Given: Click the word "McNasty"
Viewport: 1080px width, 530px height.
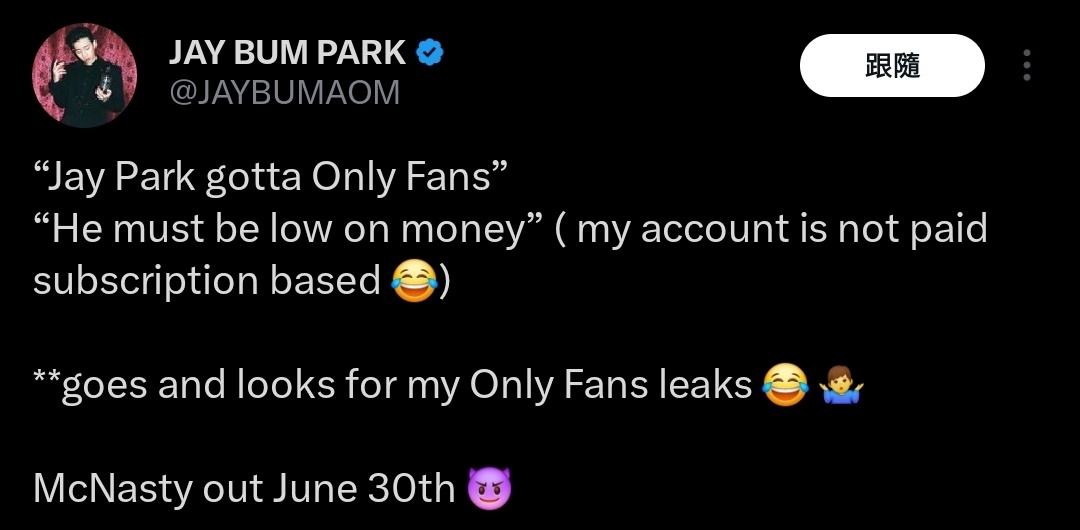Looking at the screenshot, I should (113, 489).
